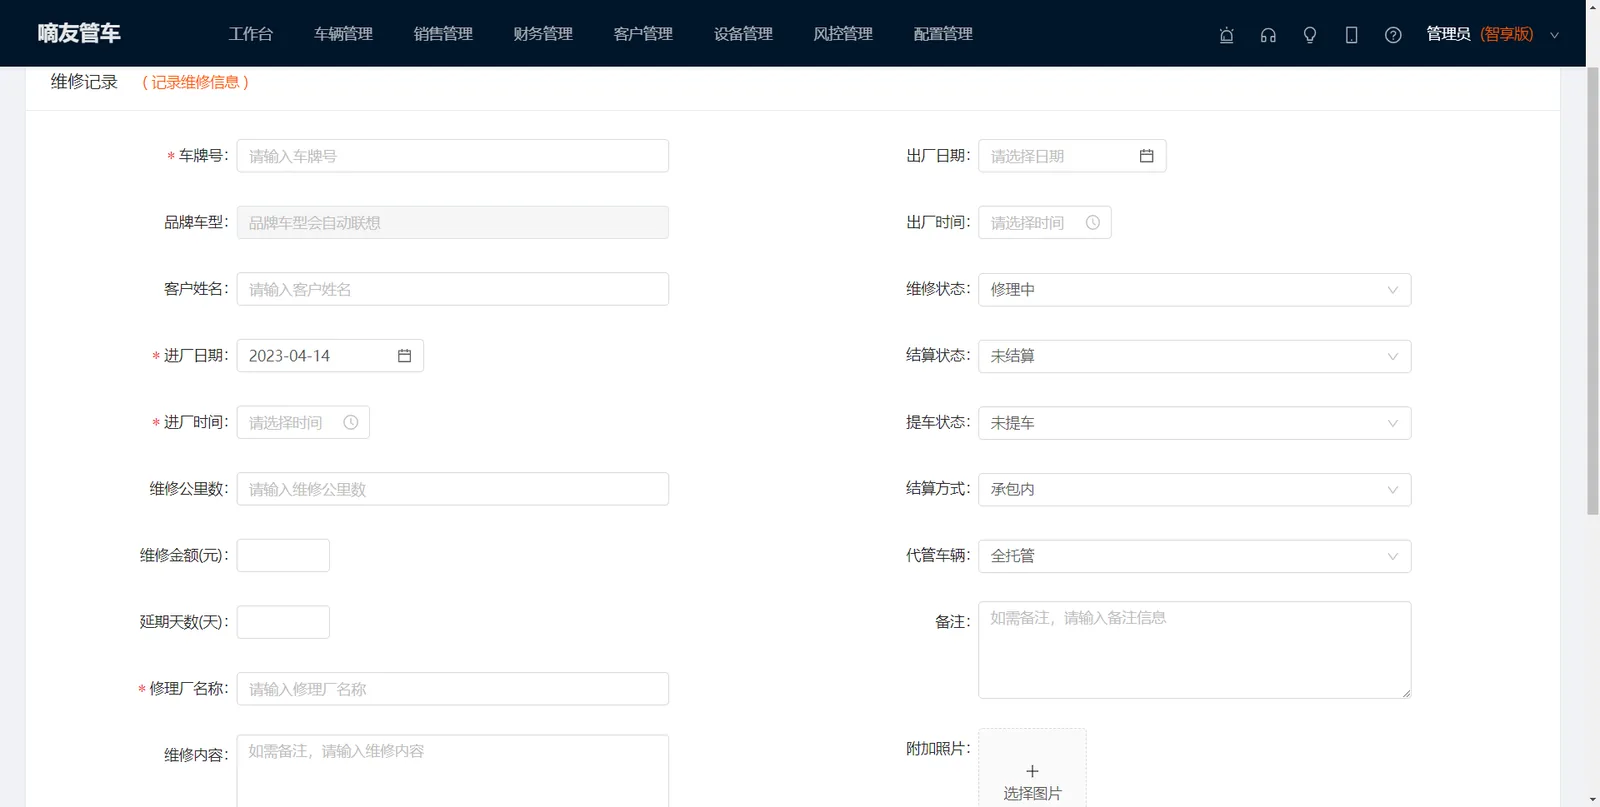1600x807 pixels.
Task: Select the 配置管理 menu
Action: (x=944, y=34)
